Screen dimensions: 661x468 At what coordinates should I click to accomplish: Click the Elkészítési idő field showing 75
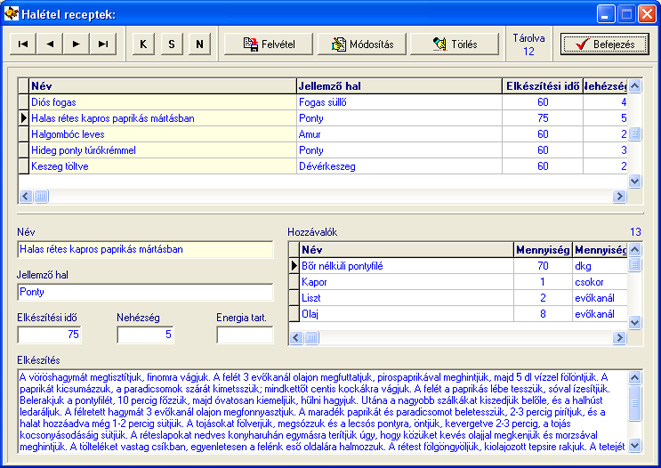tap(49, 335)
